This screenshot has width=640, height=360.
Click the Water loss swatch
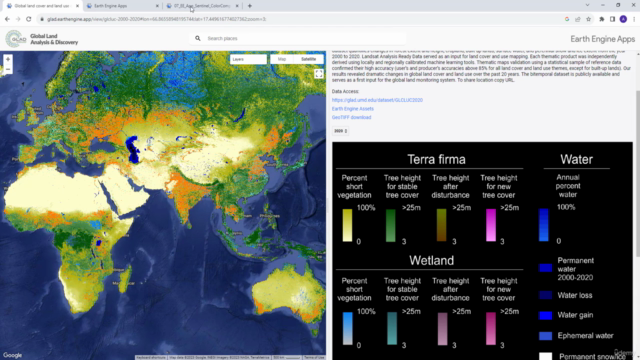[545, 295]
